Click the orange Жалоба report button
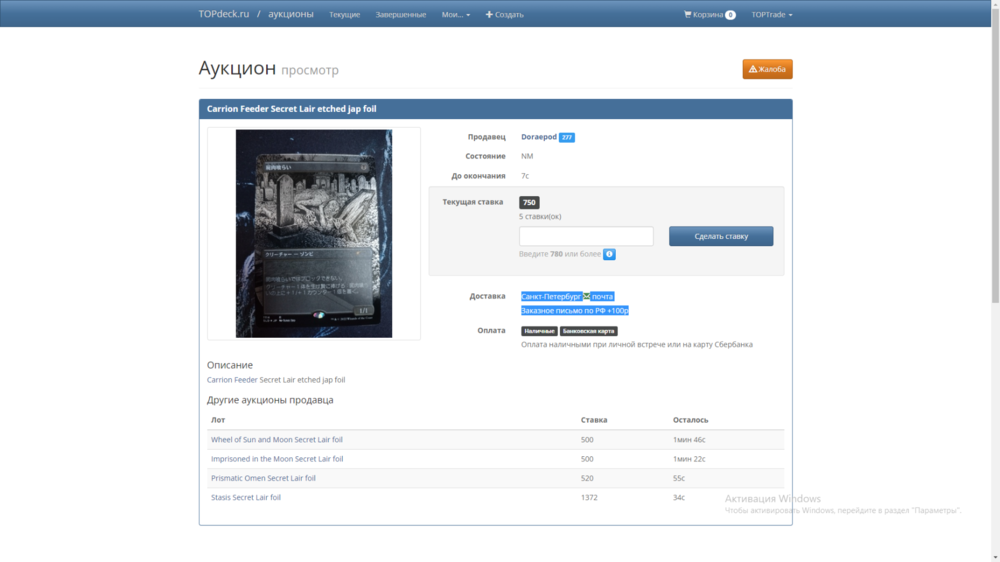This screenshot has height=562, width=1000. coord(767,69)
